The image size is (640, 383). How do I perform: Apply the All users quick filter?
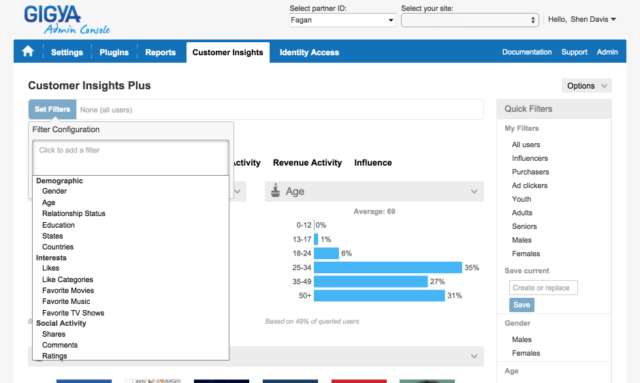pyautogui.click(x=526, y=145)
